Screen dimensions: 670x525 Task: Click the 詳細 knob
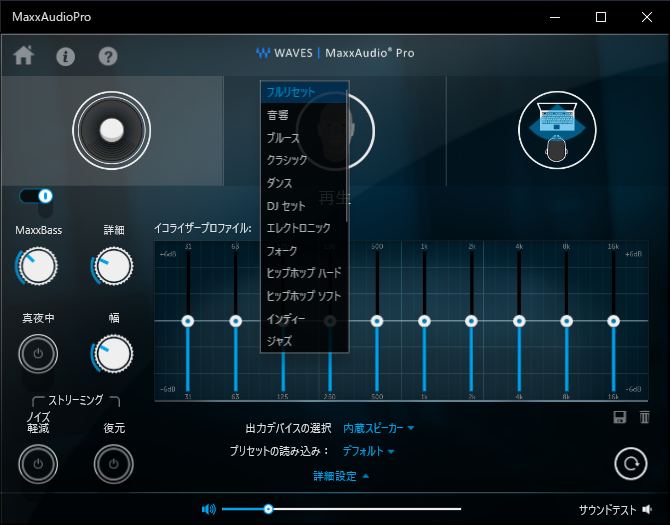click(x=112, y=266)
